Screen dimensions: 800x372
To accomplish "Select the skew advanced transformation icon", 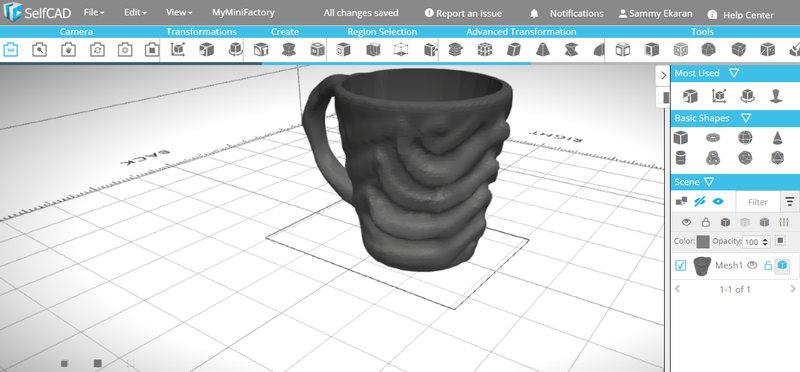I will pos(514,50).
